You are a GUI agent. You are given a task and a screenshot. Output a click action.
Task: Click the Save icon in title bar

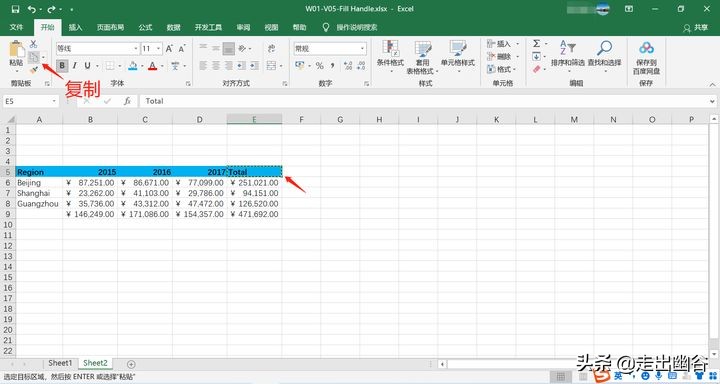tap(15, 9)
